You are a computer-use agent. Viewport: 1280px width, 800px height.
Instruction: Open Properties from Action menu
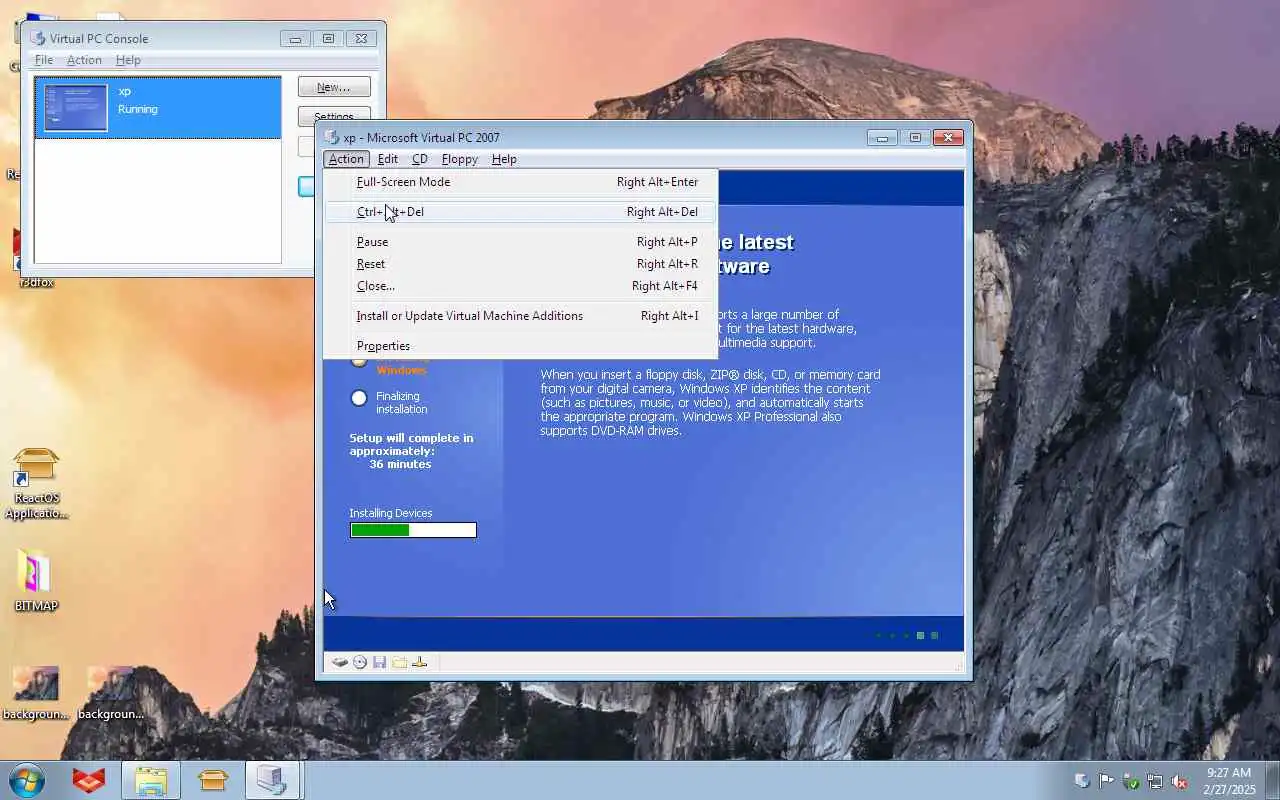coord(520,346)
